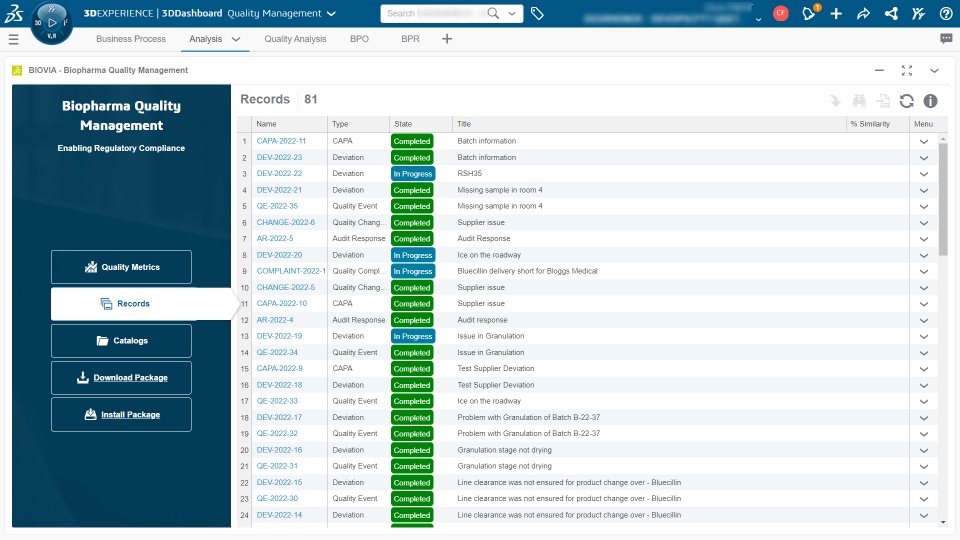Open menu chevron for COMPLAINT-2022-1

click(x=924, y=271)
